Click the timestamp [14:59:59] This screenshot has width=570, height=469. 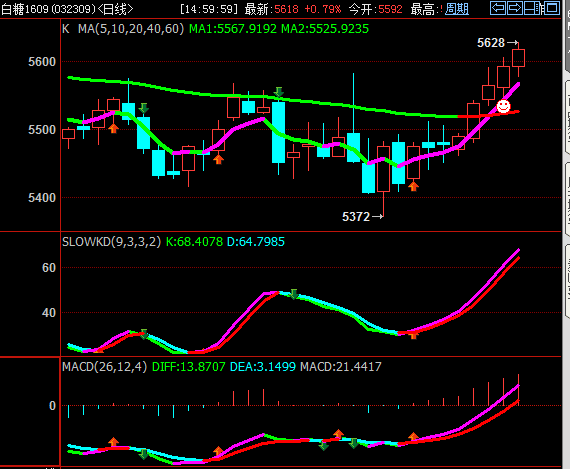click(x=209, y=9)
